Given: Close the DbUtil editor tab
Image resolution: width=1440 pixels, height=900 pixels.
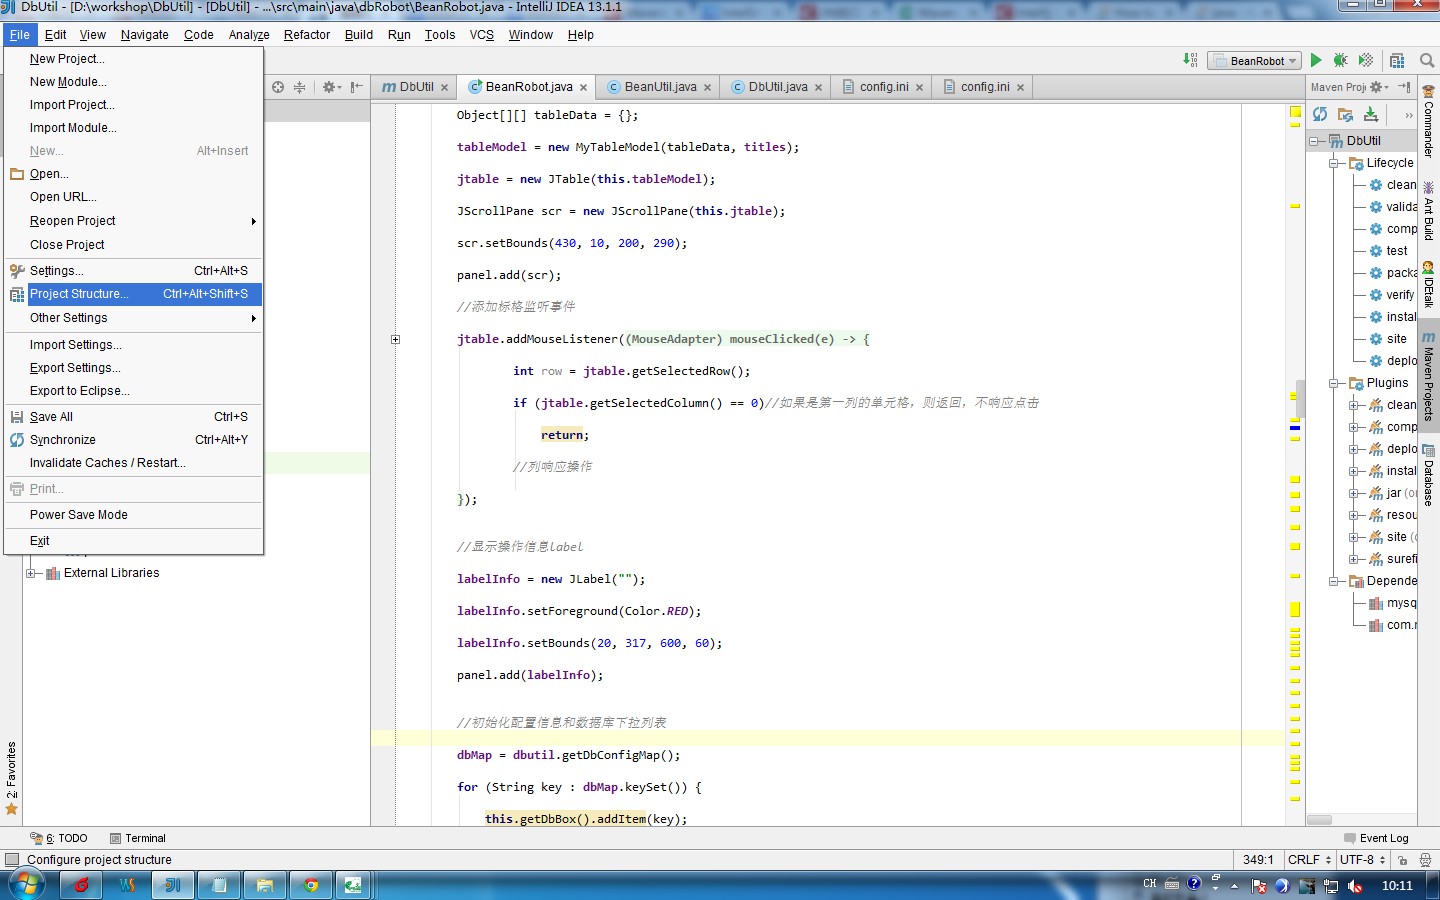Looking at the screenshot, I should point(445,88).
